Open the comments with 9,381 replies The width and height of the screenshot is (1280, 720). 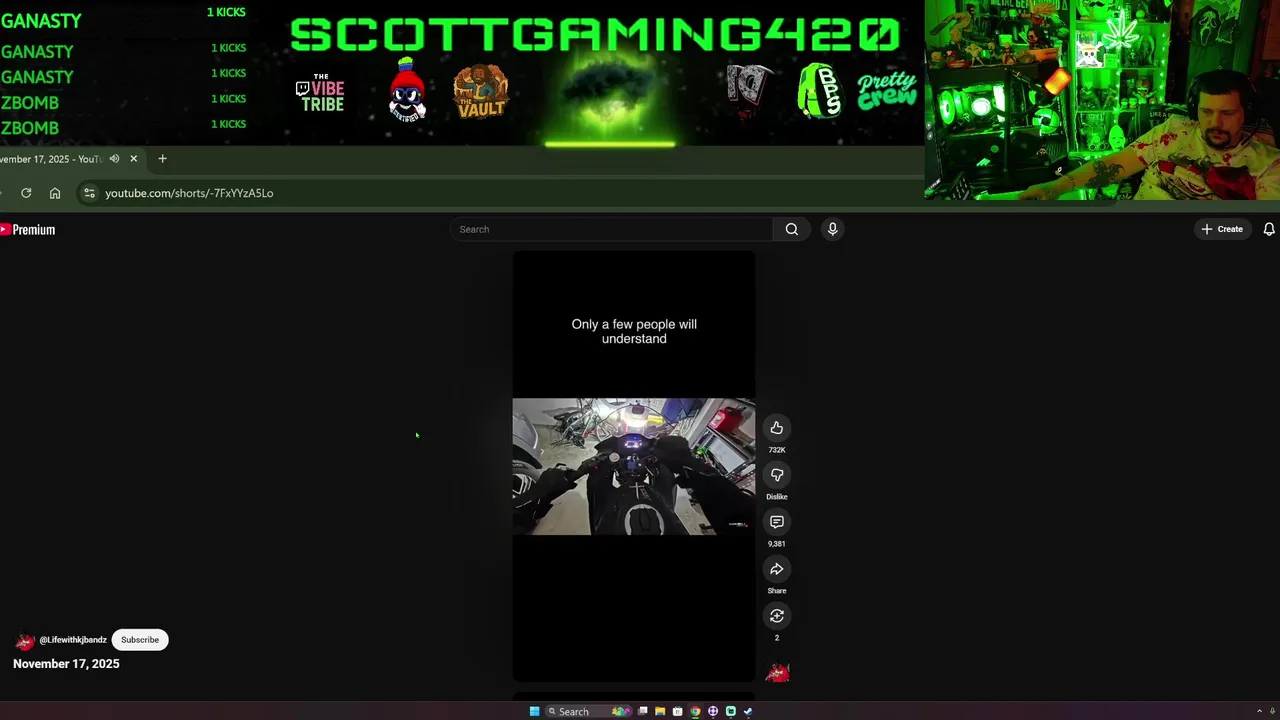(x=777, y=522)
